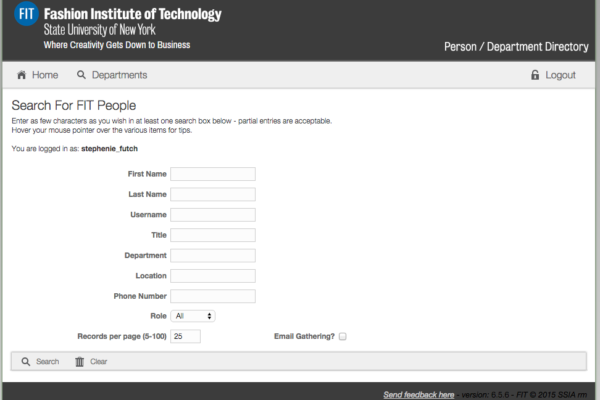Focus the Title input field
The image size is (600, 400).
(x=213, y=235)
